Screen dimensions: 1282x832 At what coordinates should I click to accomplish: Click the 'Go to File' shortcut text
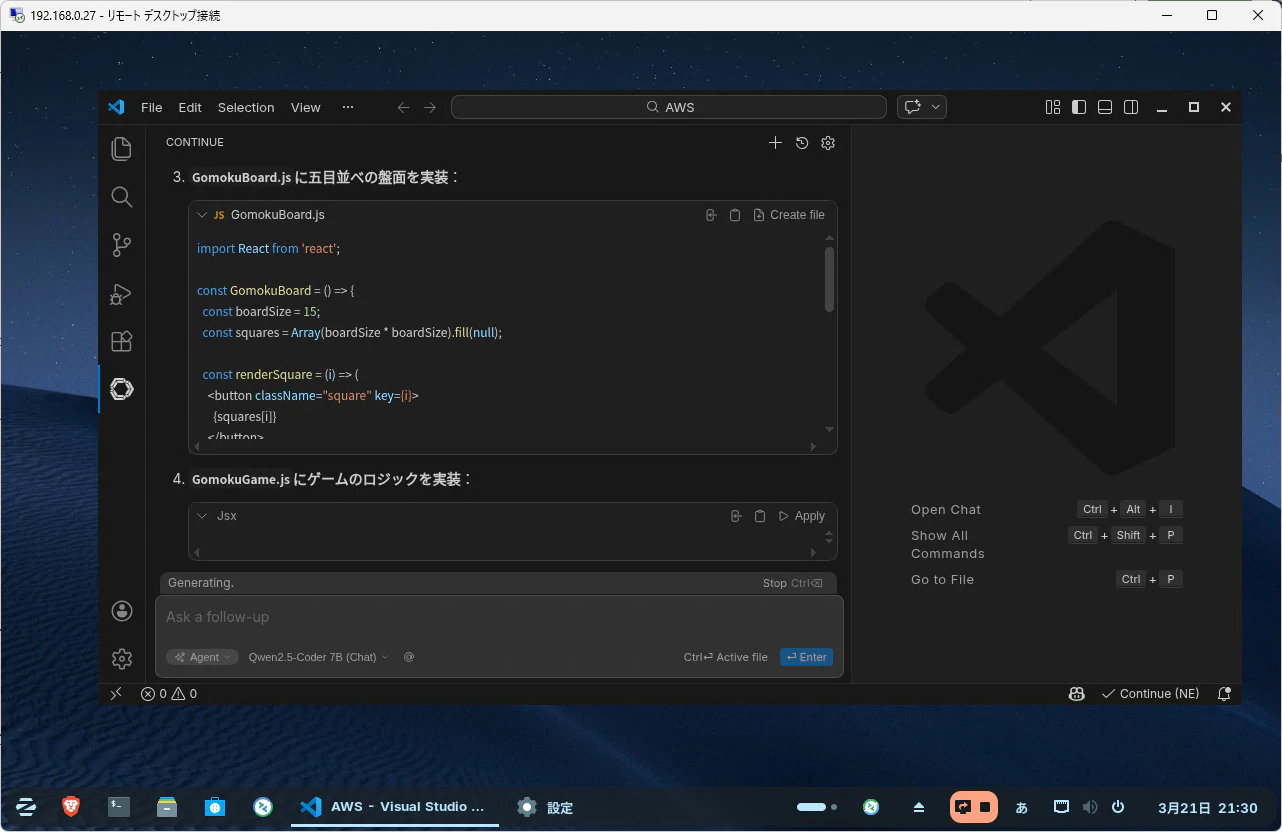pos(942,579)
